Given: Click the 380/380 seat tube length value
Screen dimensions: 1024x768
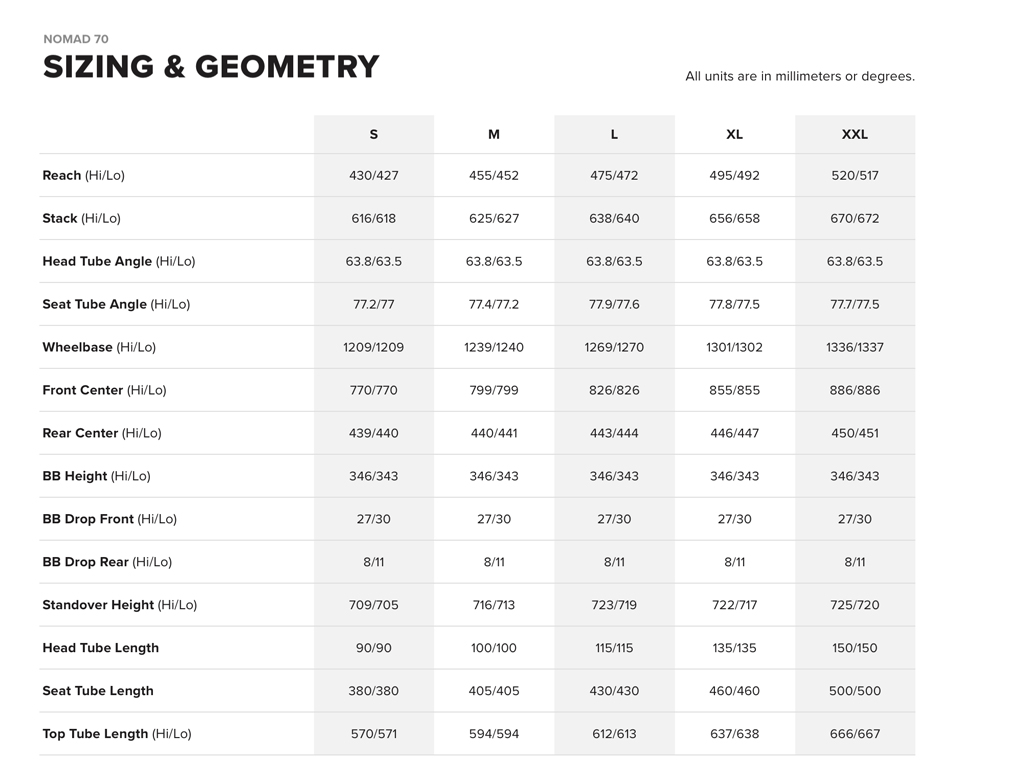Looking at the screenshot, I should 374,691.
